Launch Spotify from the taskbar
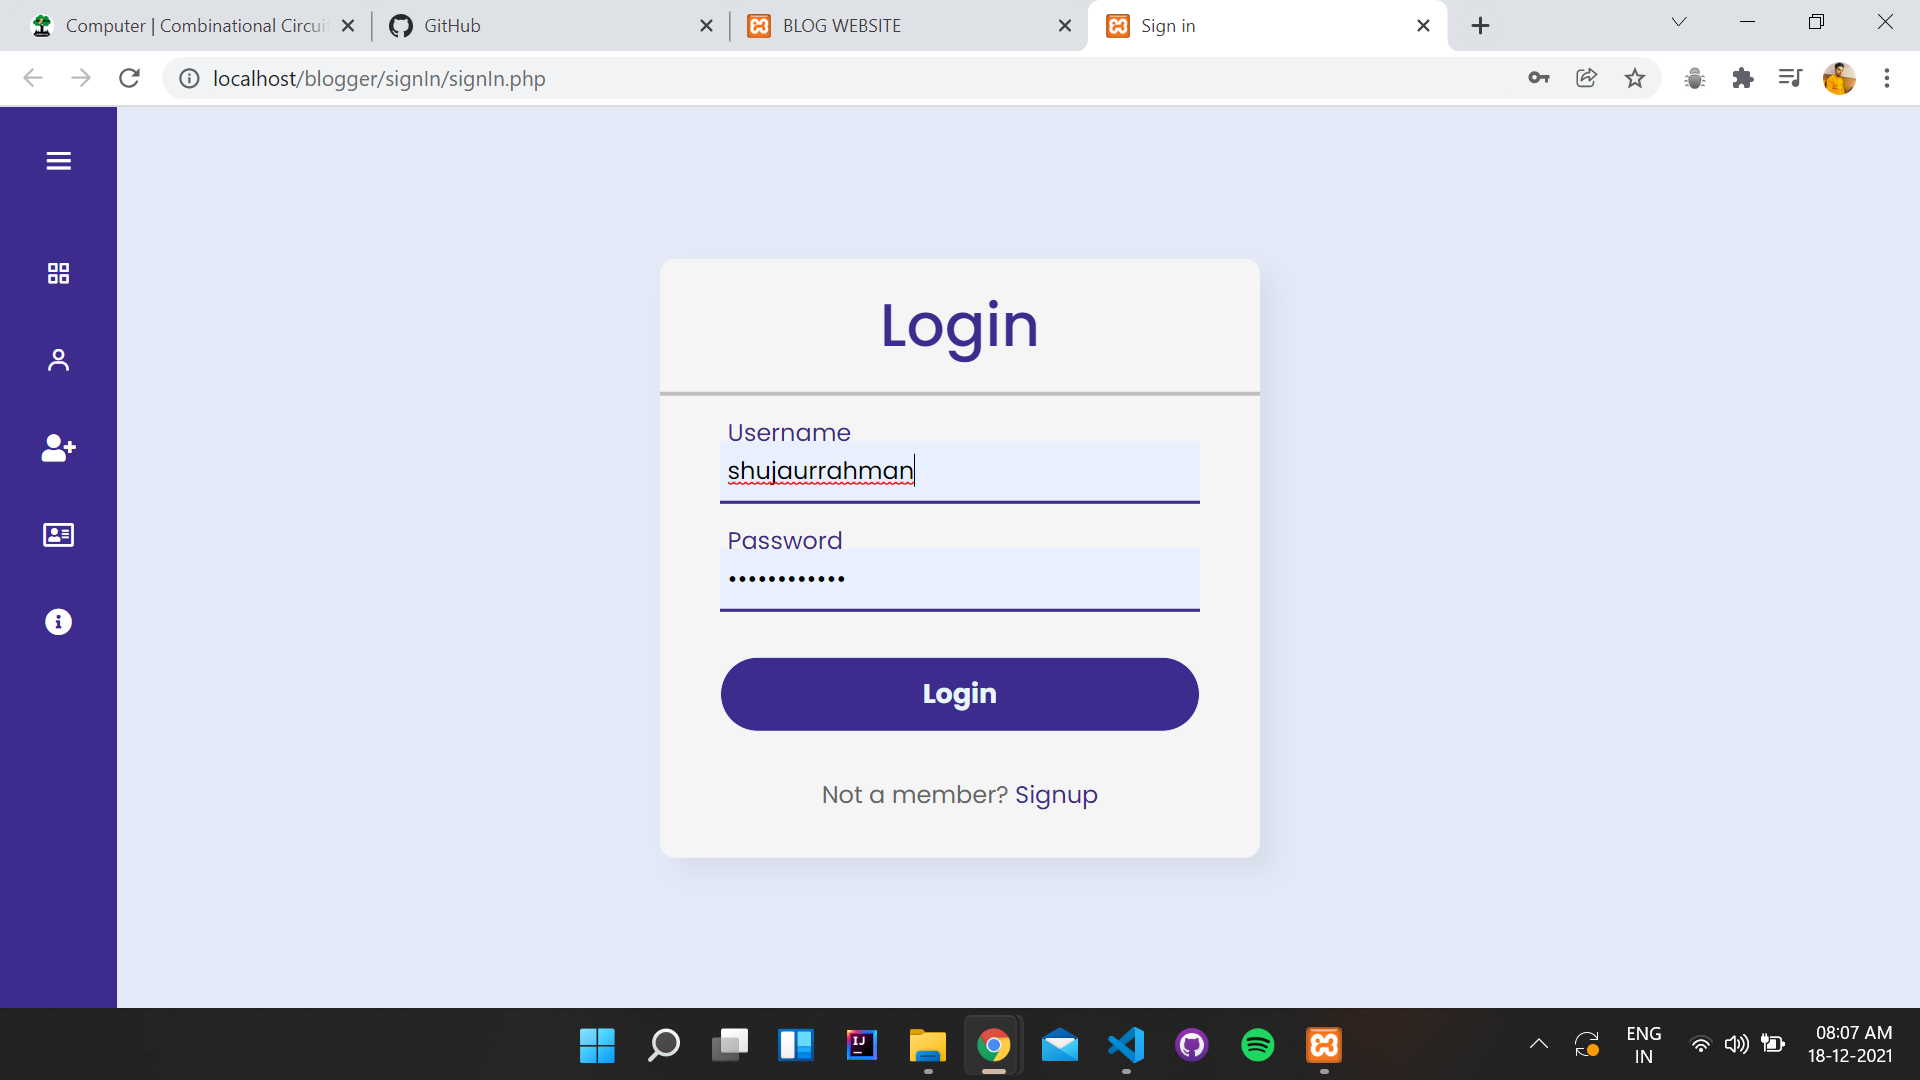This screenshot has width=1920, height=1080. pyautogui.click(x=1258, y=1045)
